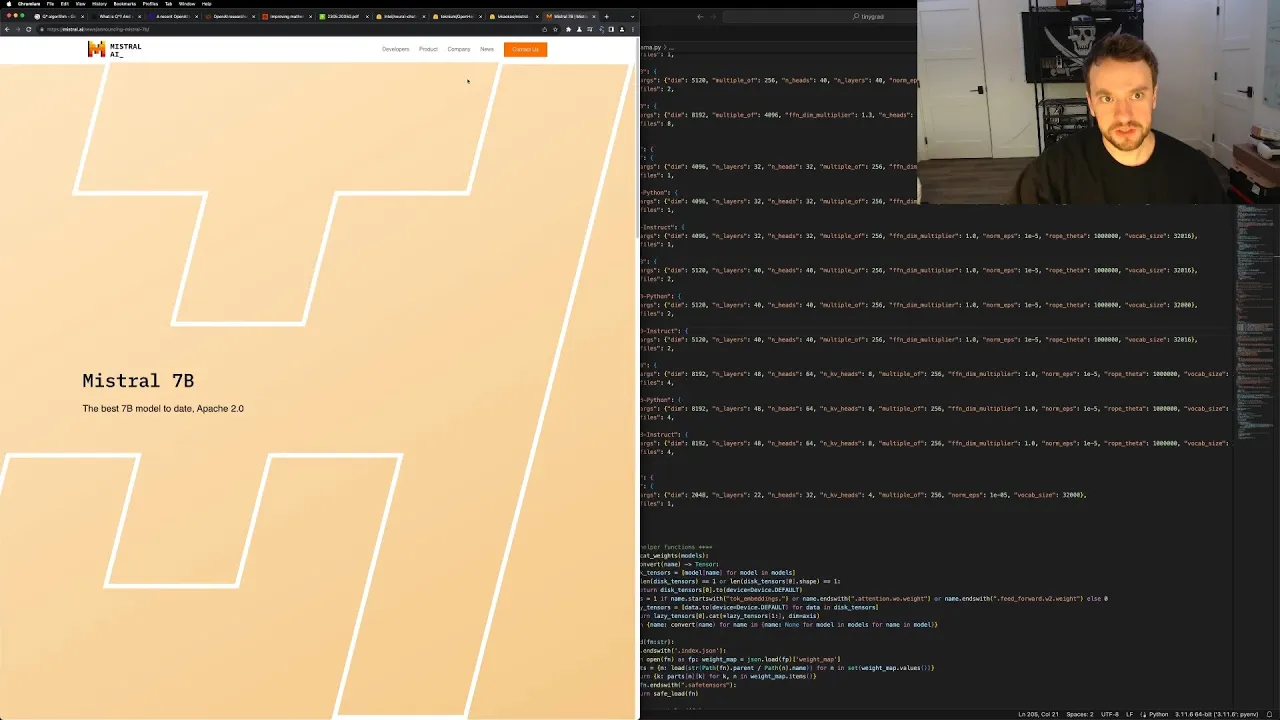
Task: Click 'Ln 205, Col 21' in status bar
Action: [1036, 714]
